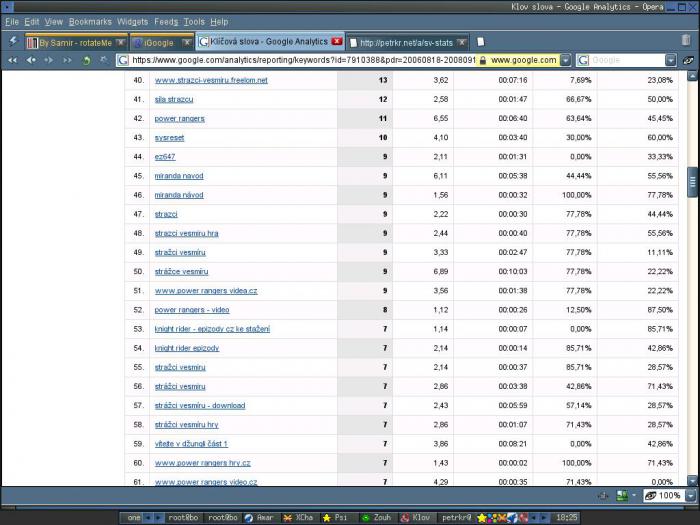The image size is (700, 525).
Task: Click percentage 87,50% in row 52
Action: click(660, 310)
